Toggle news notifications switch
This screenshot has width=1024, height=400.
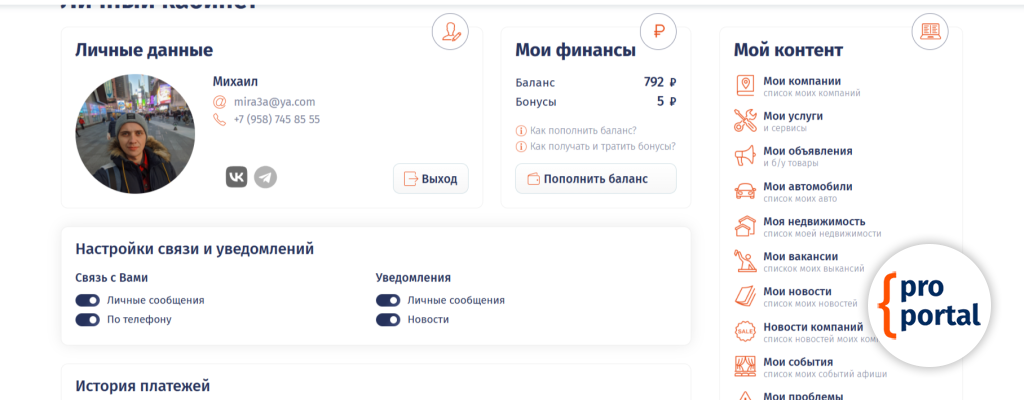pyautogui.click(x=388, y=320)
